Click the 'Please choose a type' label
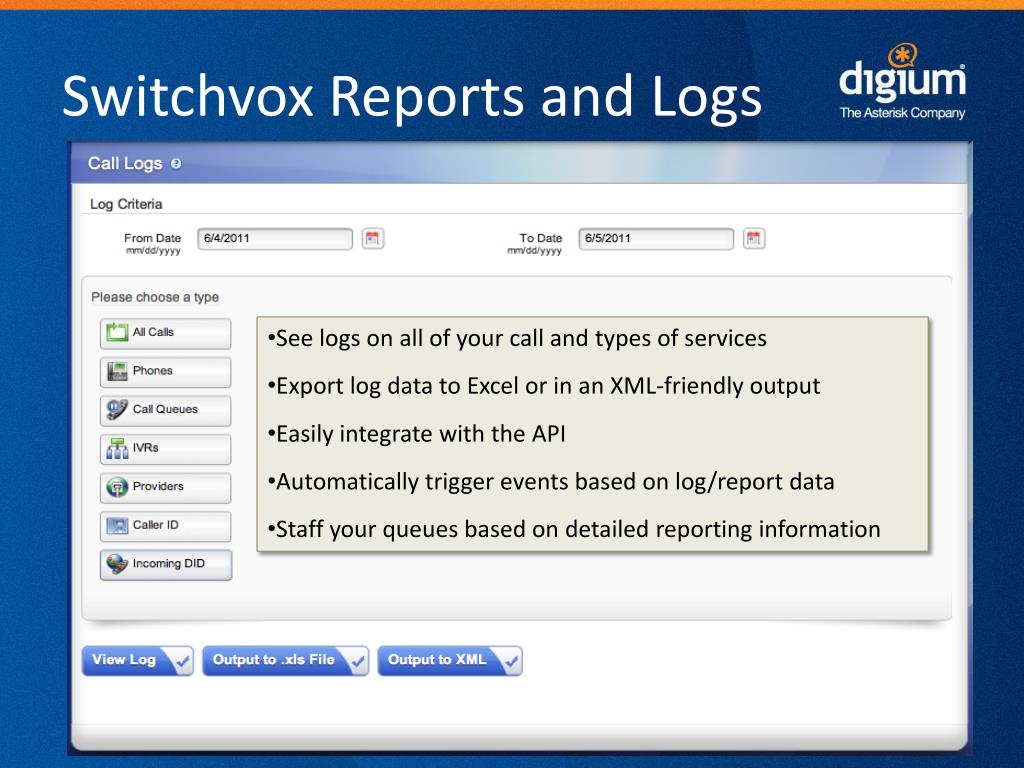 pos(155,297)
